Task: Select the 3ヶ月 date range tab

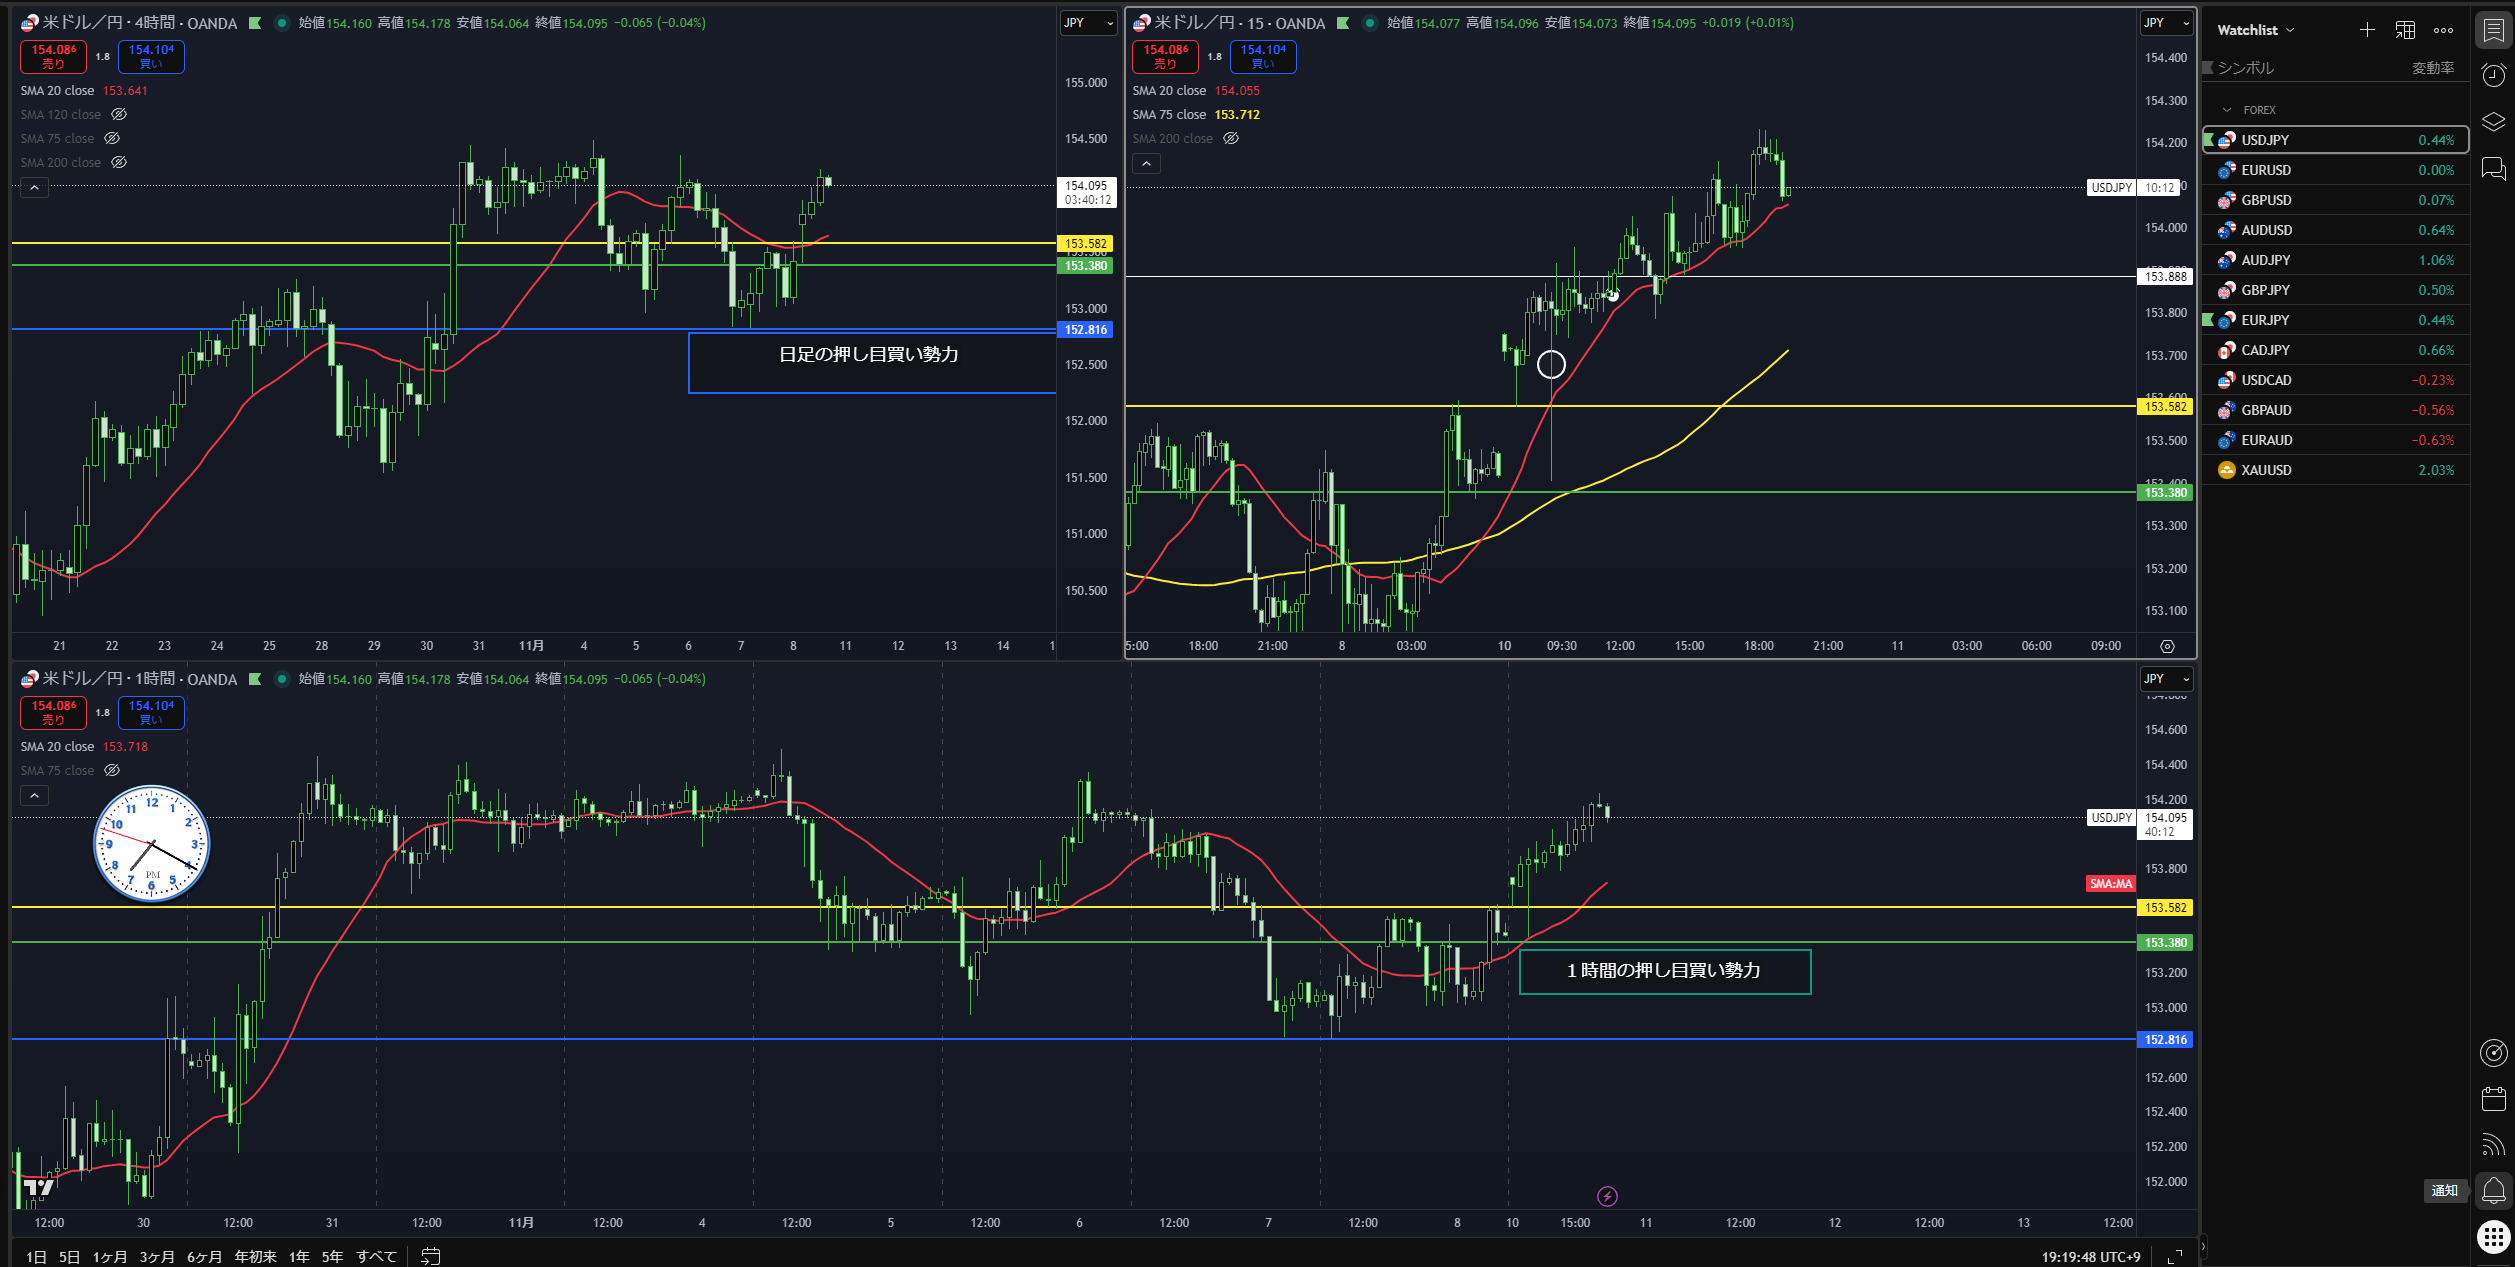Action: click(156, 1256)
